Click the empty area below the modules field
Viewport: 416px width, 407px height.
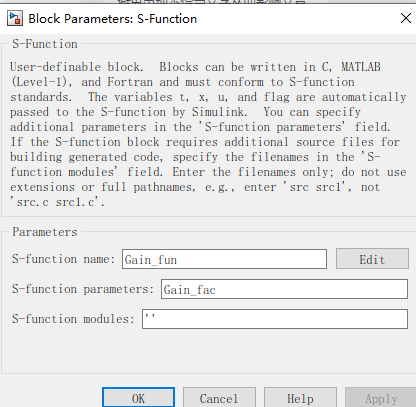[208, 352]
